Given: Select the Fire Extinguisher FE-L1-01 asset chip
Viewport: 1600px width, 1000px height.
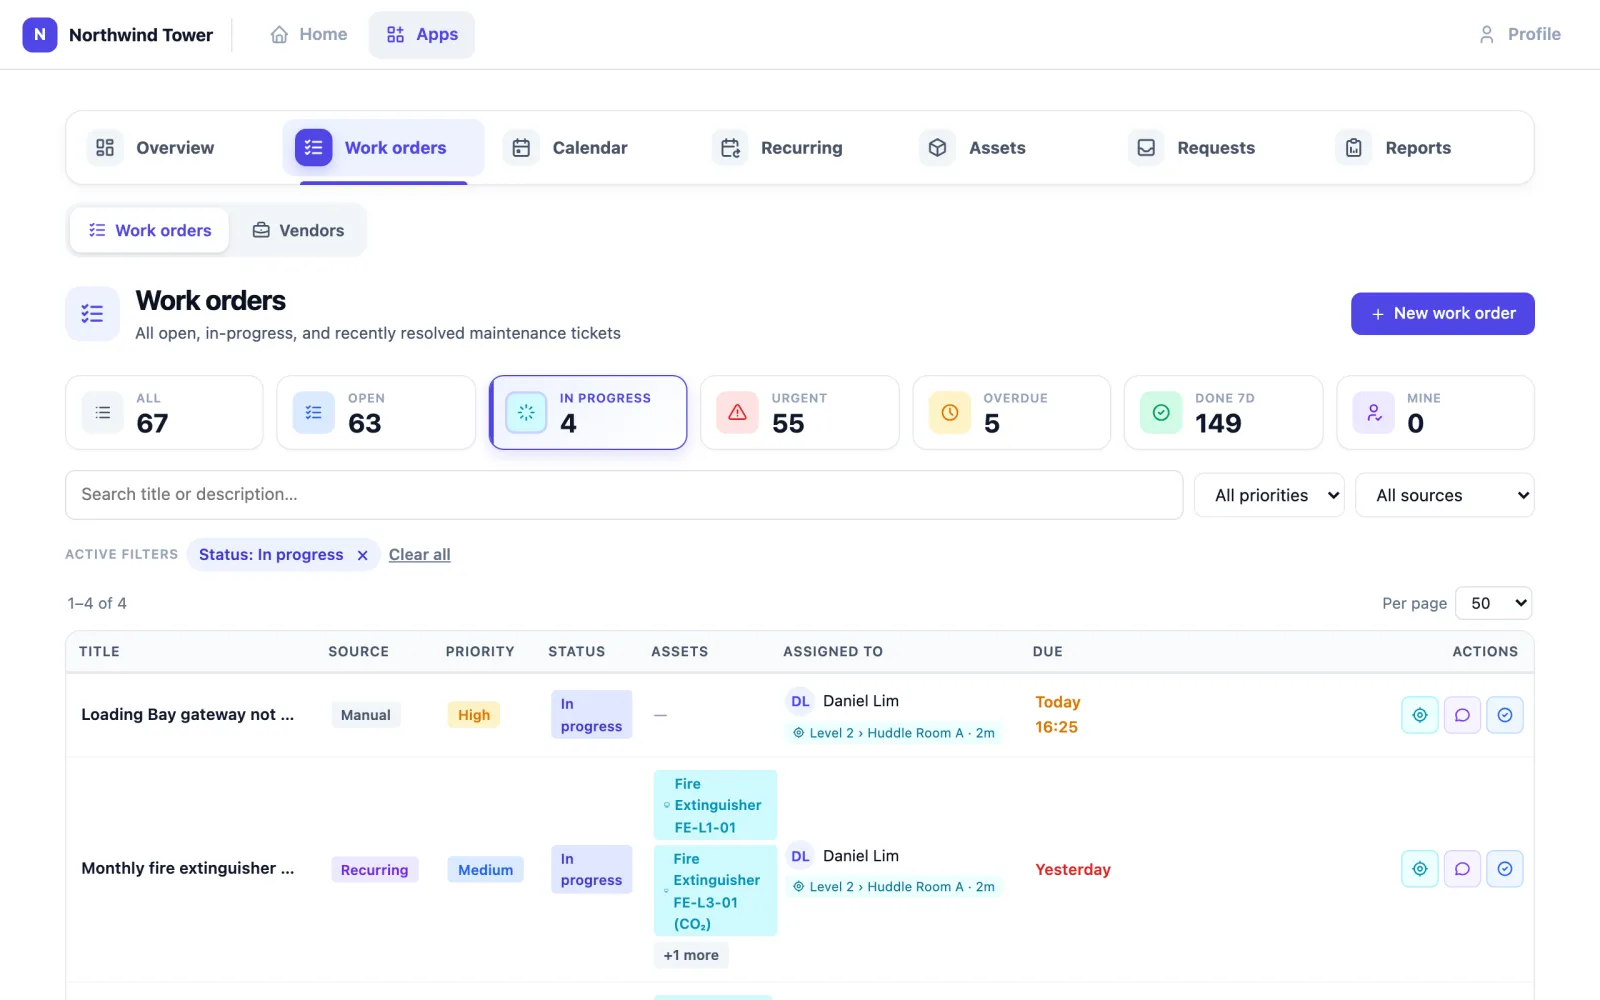Looking at the screenshot, I should point(715,805).
